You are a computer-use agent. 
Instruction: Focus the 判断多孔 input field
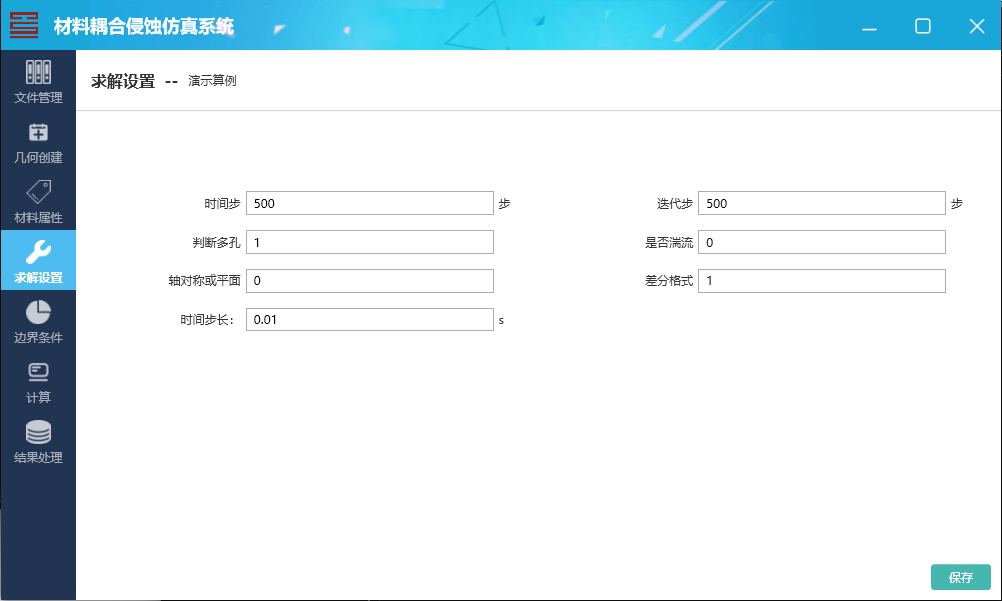point(369,242)
